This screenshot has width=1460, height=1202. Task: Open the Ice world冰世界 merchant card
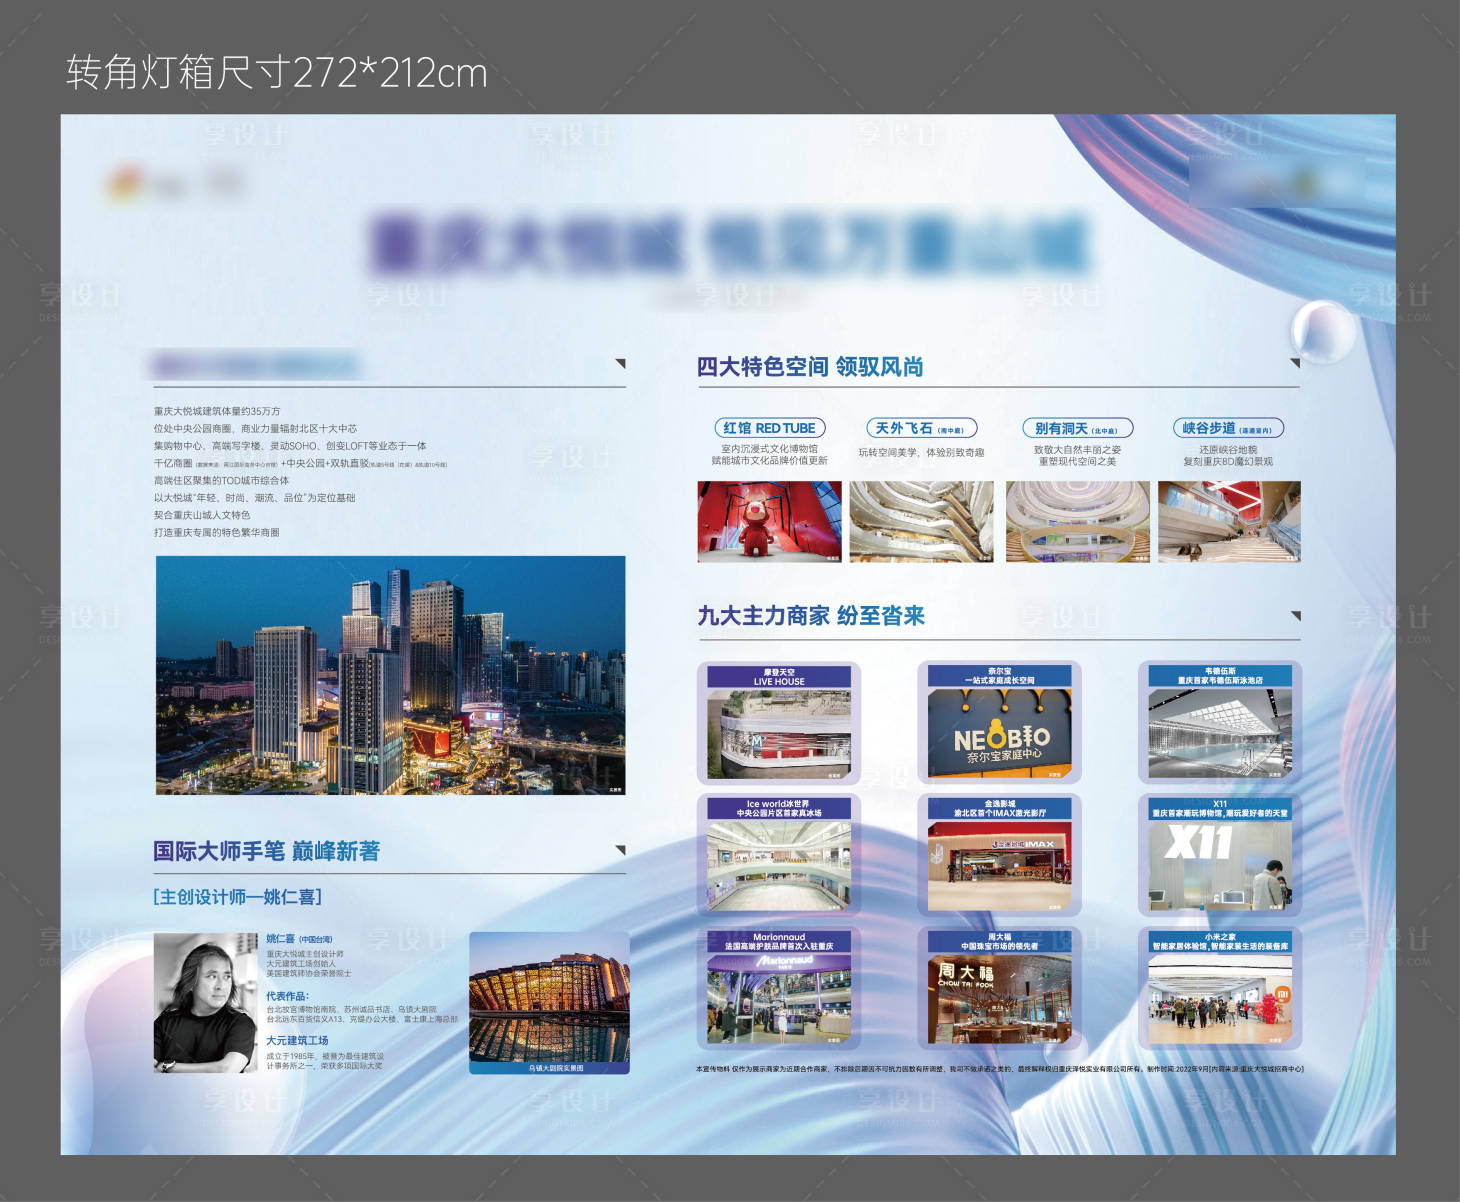779,855
